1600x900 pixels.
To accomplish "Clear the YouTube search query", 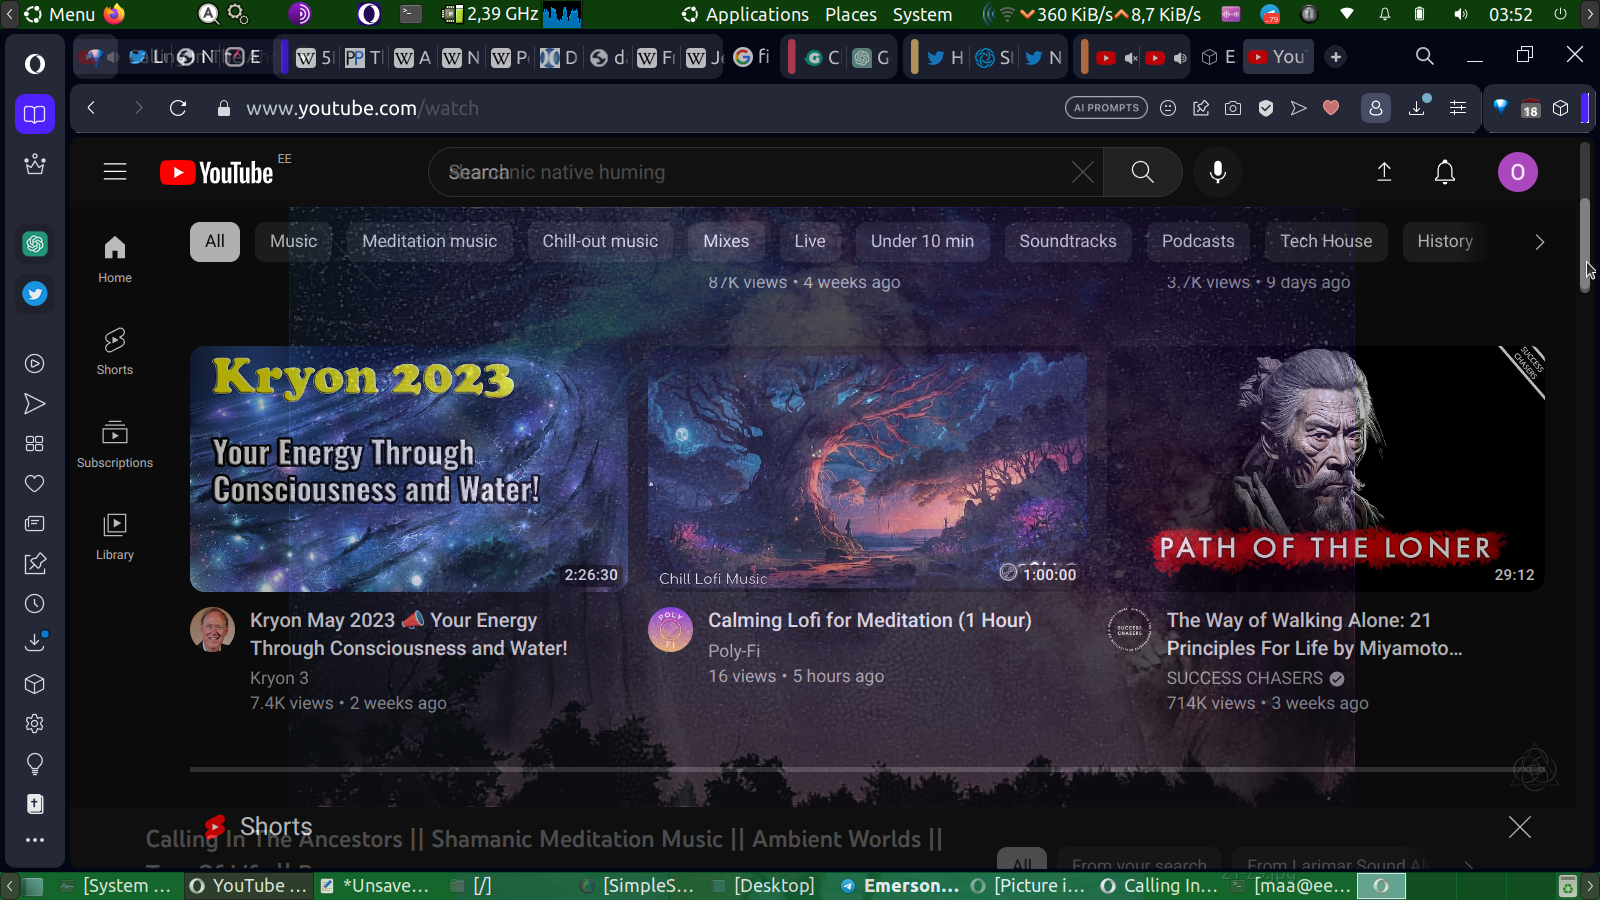I will pos(1082,172).
